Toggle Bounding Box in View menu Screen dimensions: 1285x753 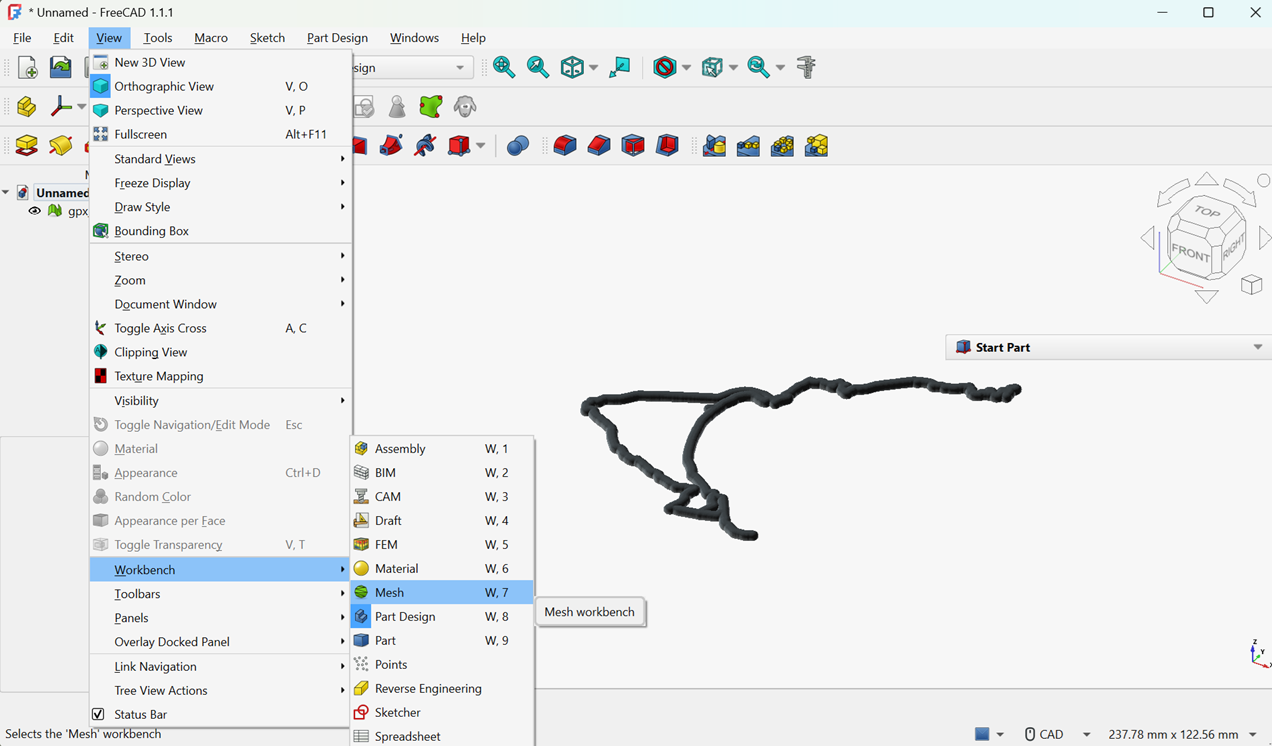pyautogui.click(x=220, y=231)
